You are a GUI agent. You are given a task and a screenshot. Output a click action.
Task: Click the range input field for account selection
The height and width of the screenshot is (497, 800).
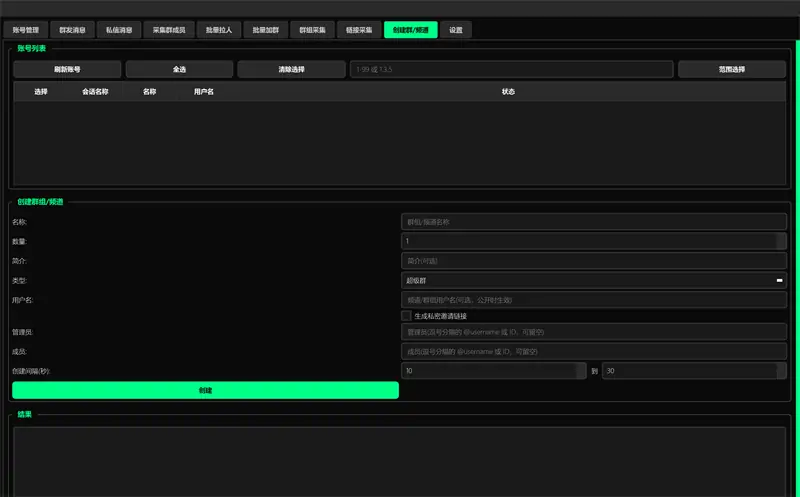(x=510, y=70)
